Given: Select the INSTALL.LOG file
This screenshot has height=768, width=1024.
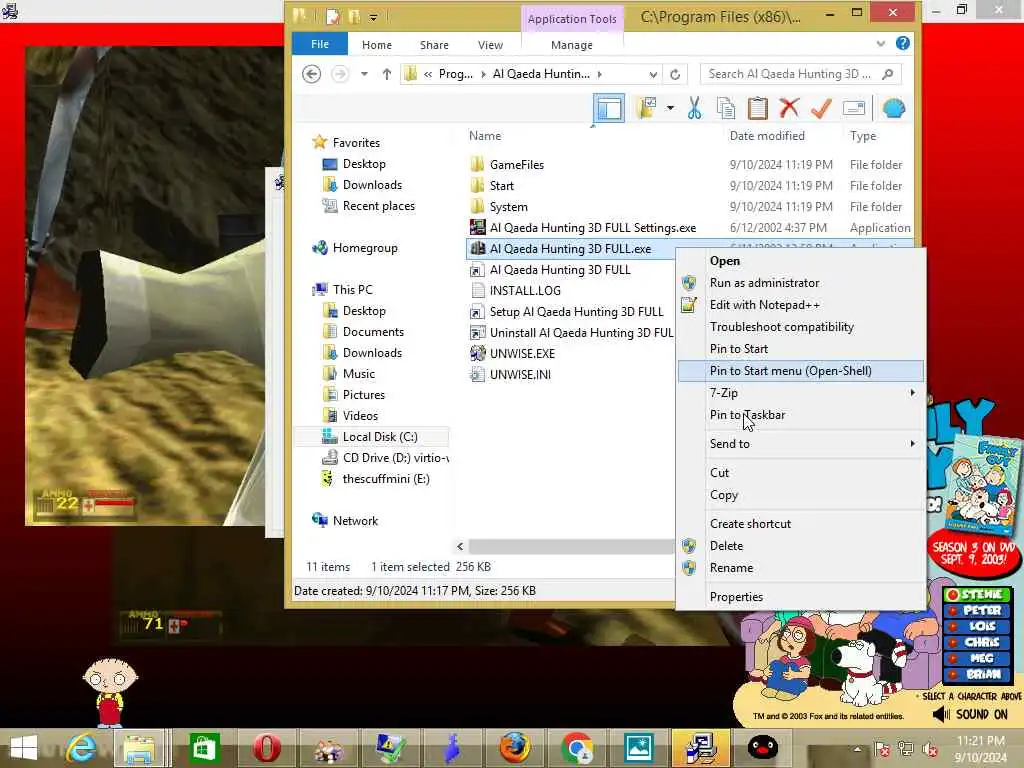Looking at the screenshot, I should pos(525,291).
